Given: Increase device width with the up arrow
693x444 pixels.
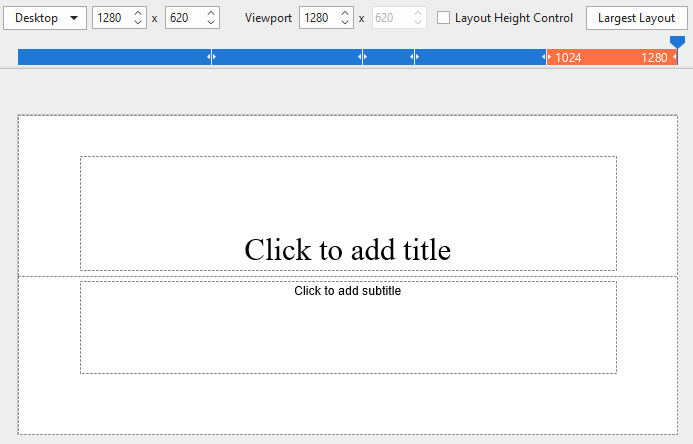Looking at the screenshot, I should pyautogui.click(x=137, y=13).
